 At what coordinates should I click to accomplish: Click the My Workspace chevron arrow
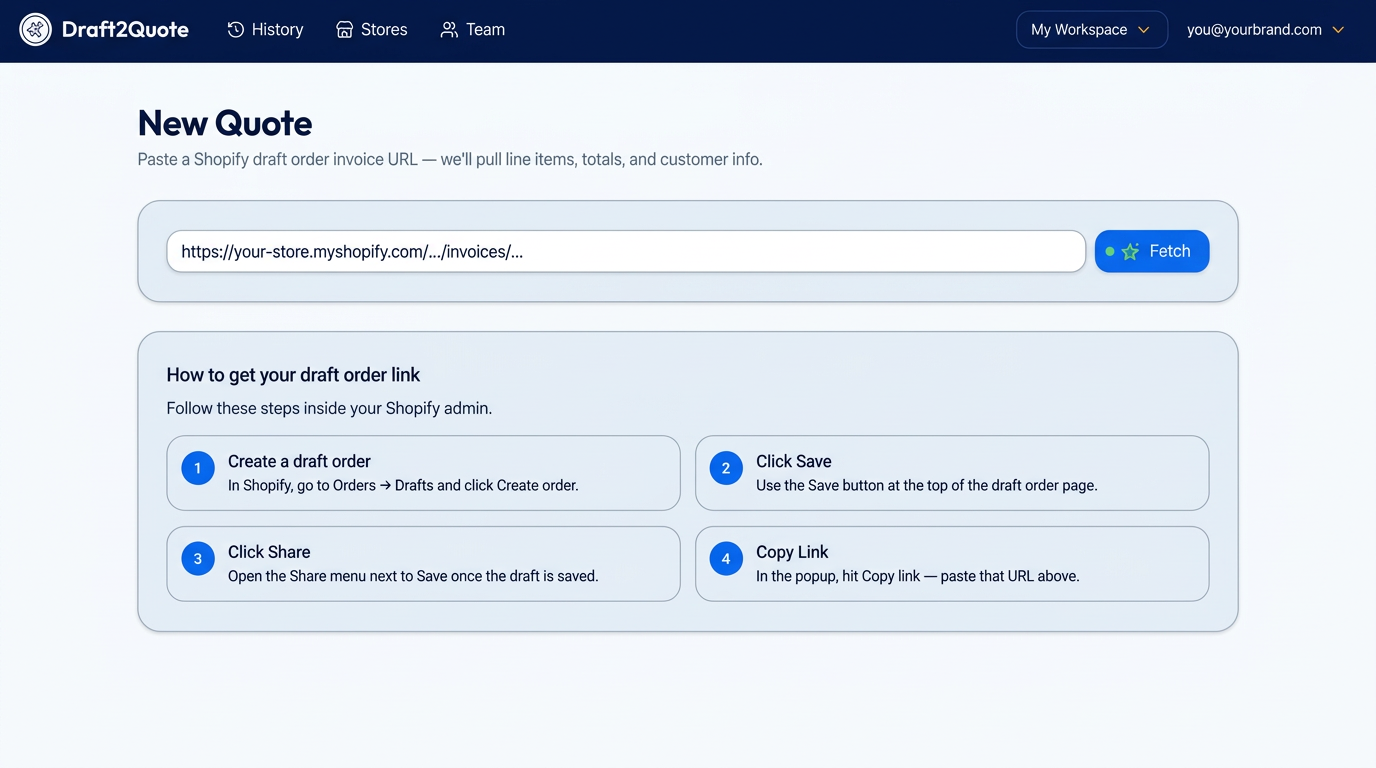click(x=1144, y=30)
